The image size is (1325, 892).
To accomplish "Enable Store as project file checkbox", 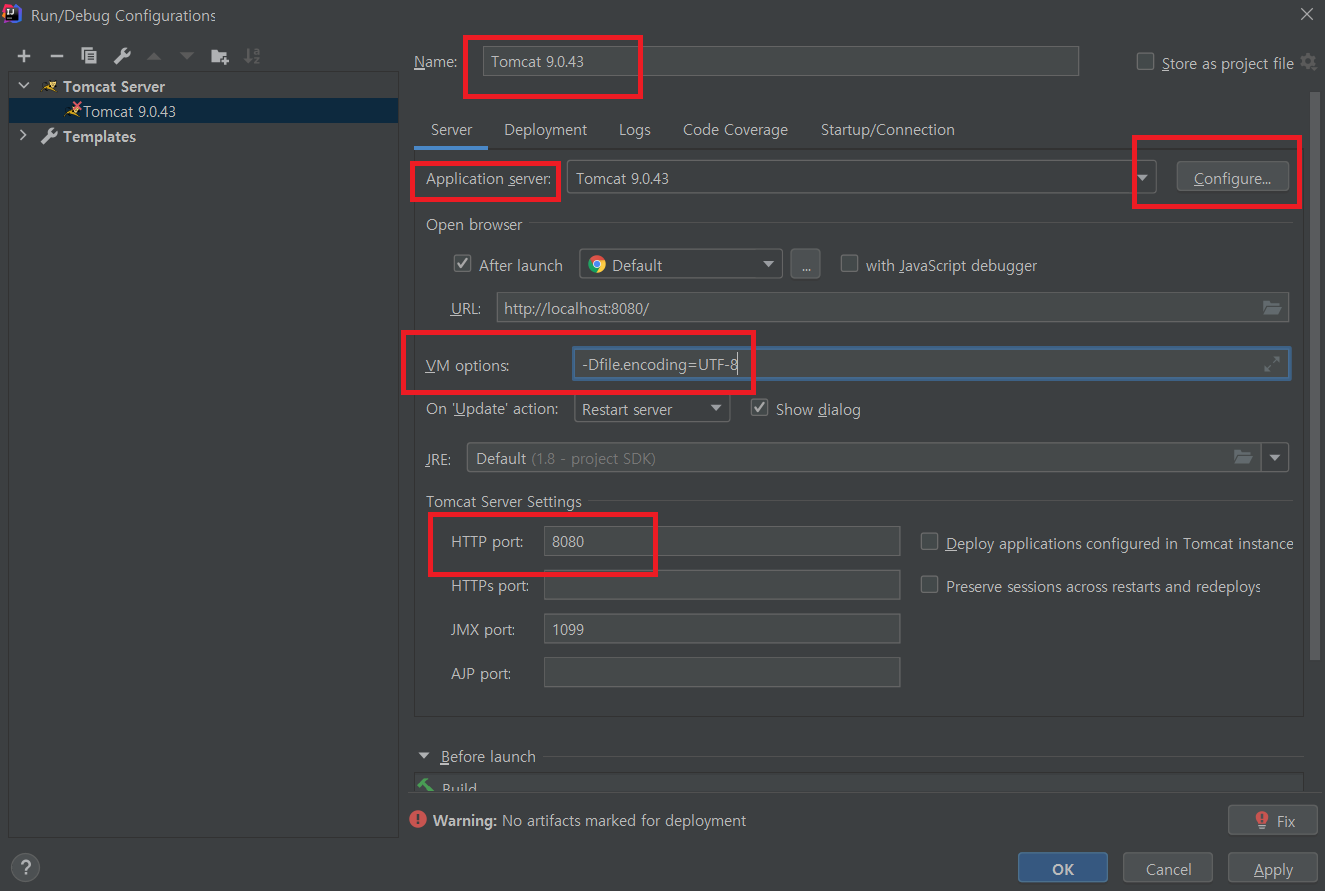I will pyautogui.click(x=1145, y=62).
